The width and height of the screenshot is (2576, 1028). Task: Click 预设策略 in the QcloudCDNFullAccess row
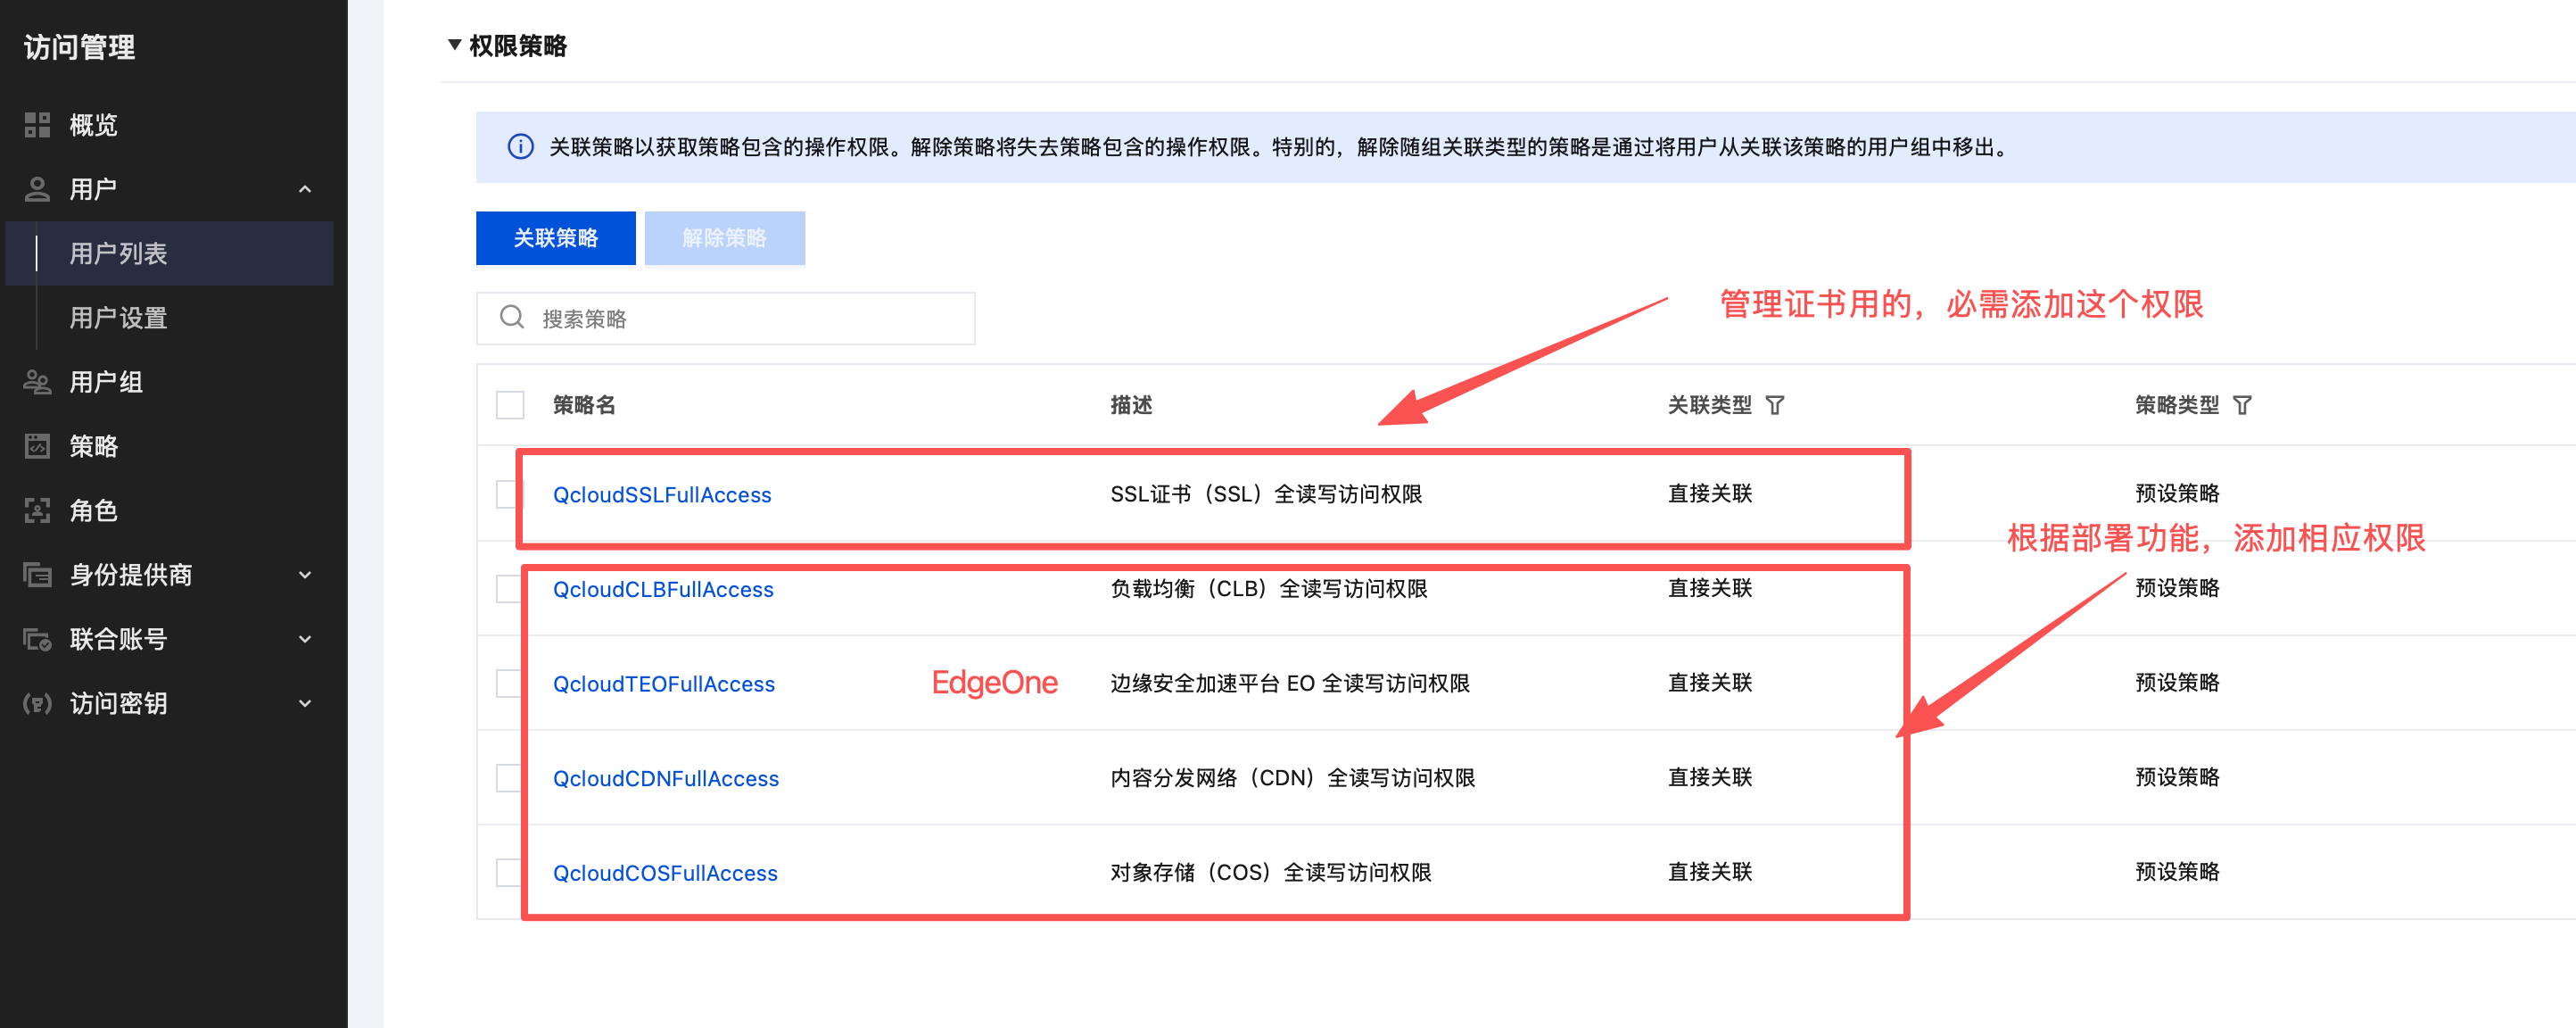click(2177, 778)
